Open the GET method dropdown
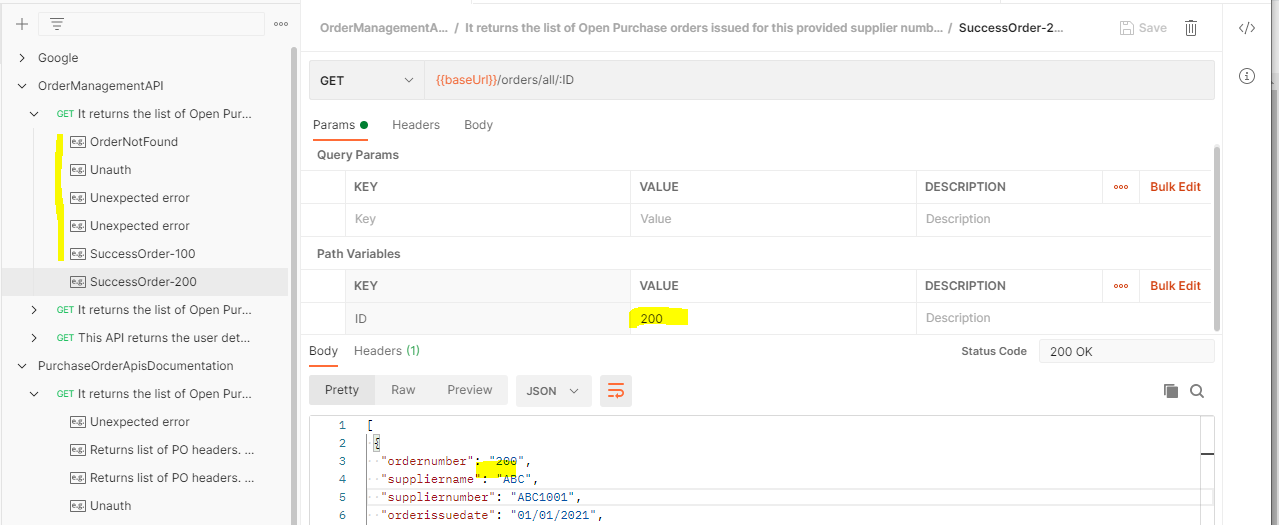The height and width of the screenshot is (525, 1279). point(366,80)
